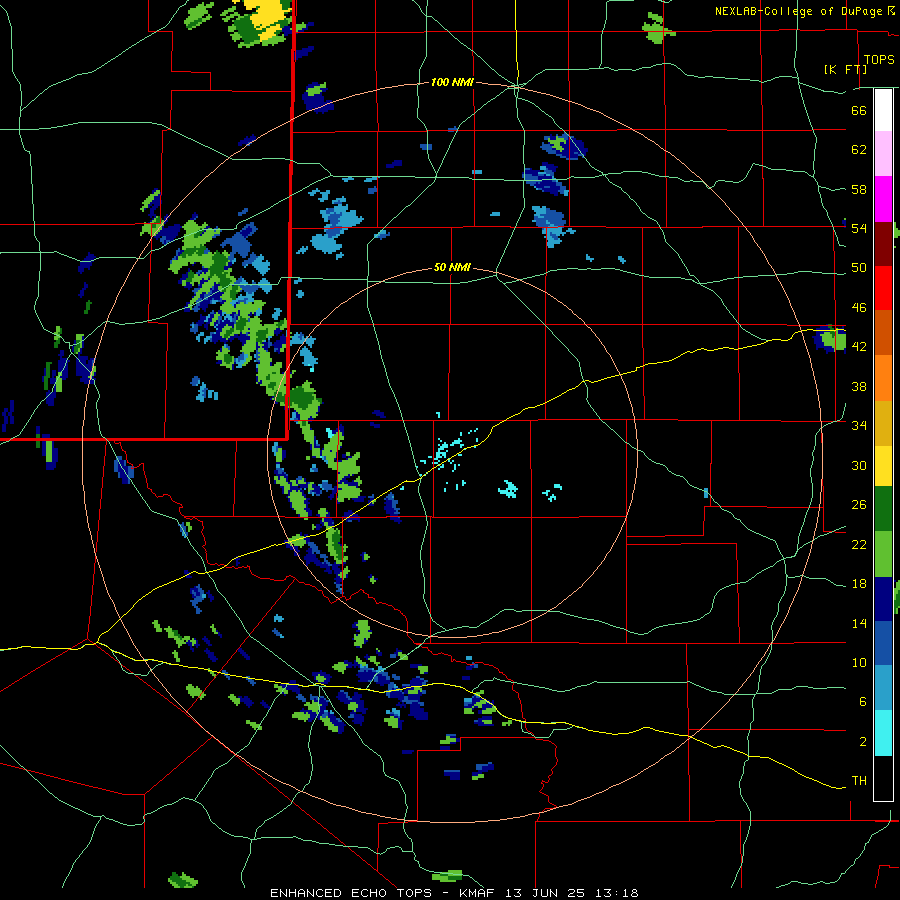Click the legend value '62'
The width and height of the screenshot is (900, 900).
859,150
